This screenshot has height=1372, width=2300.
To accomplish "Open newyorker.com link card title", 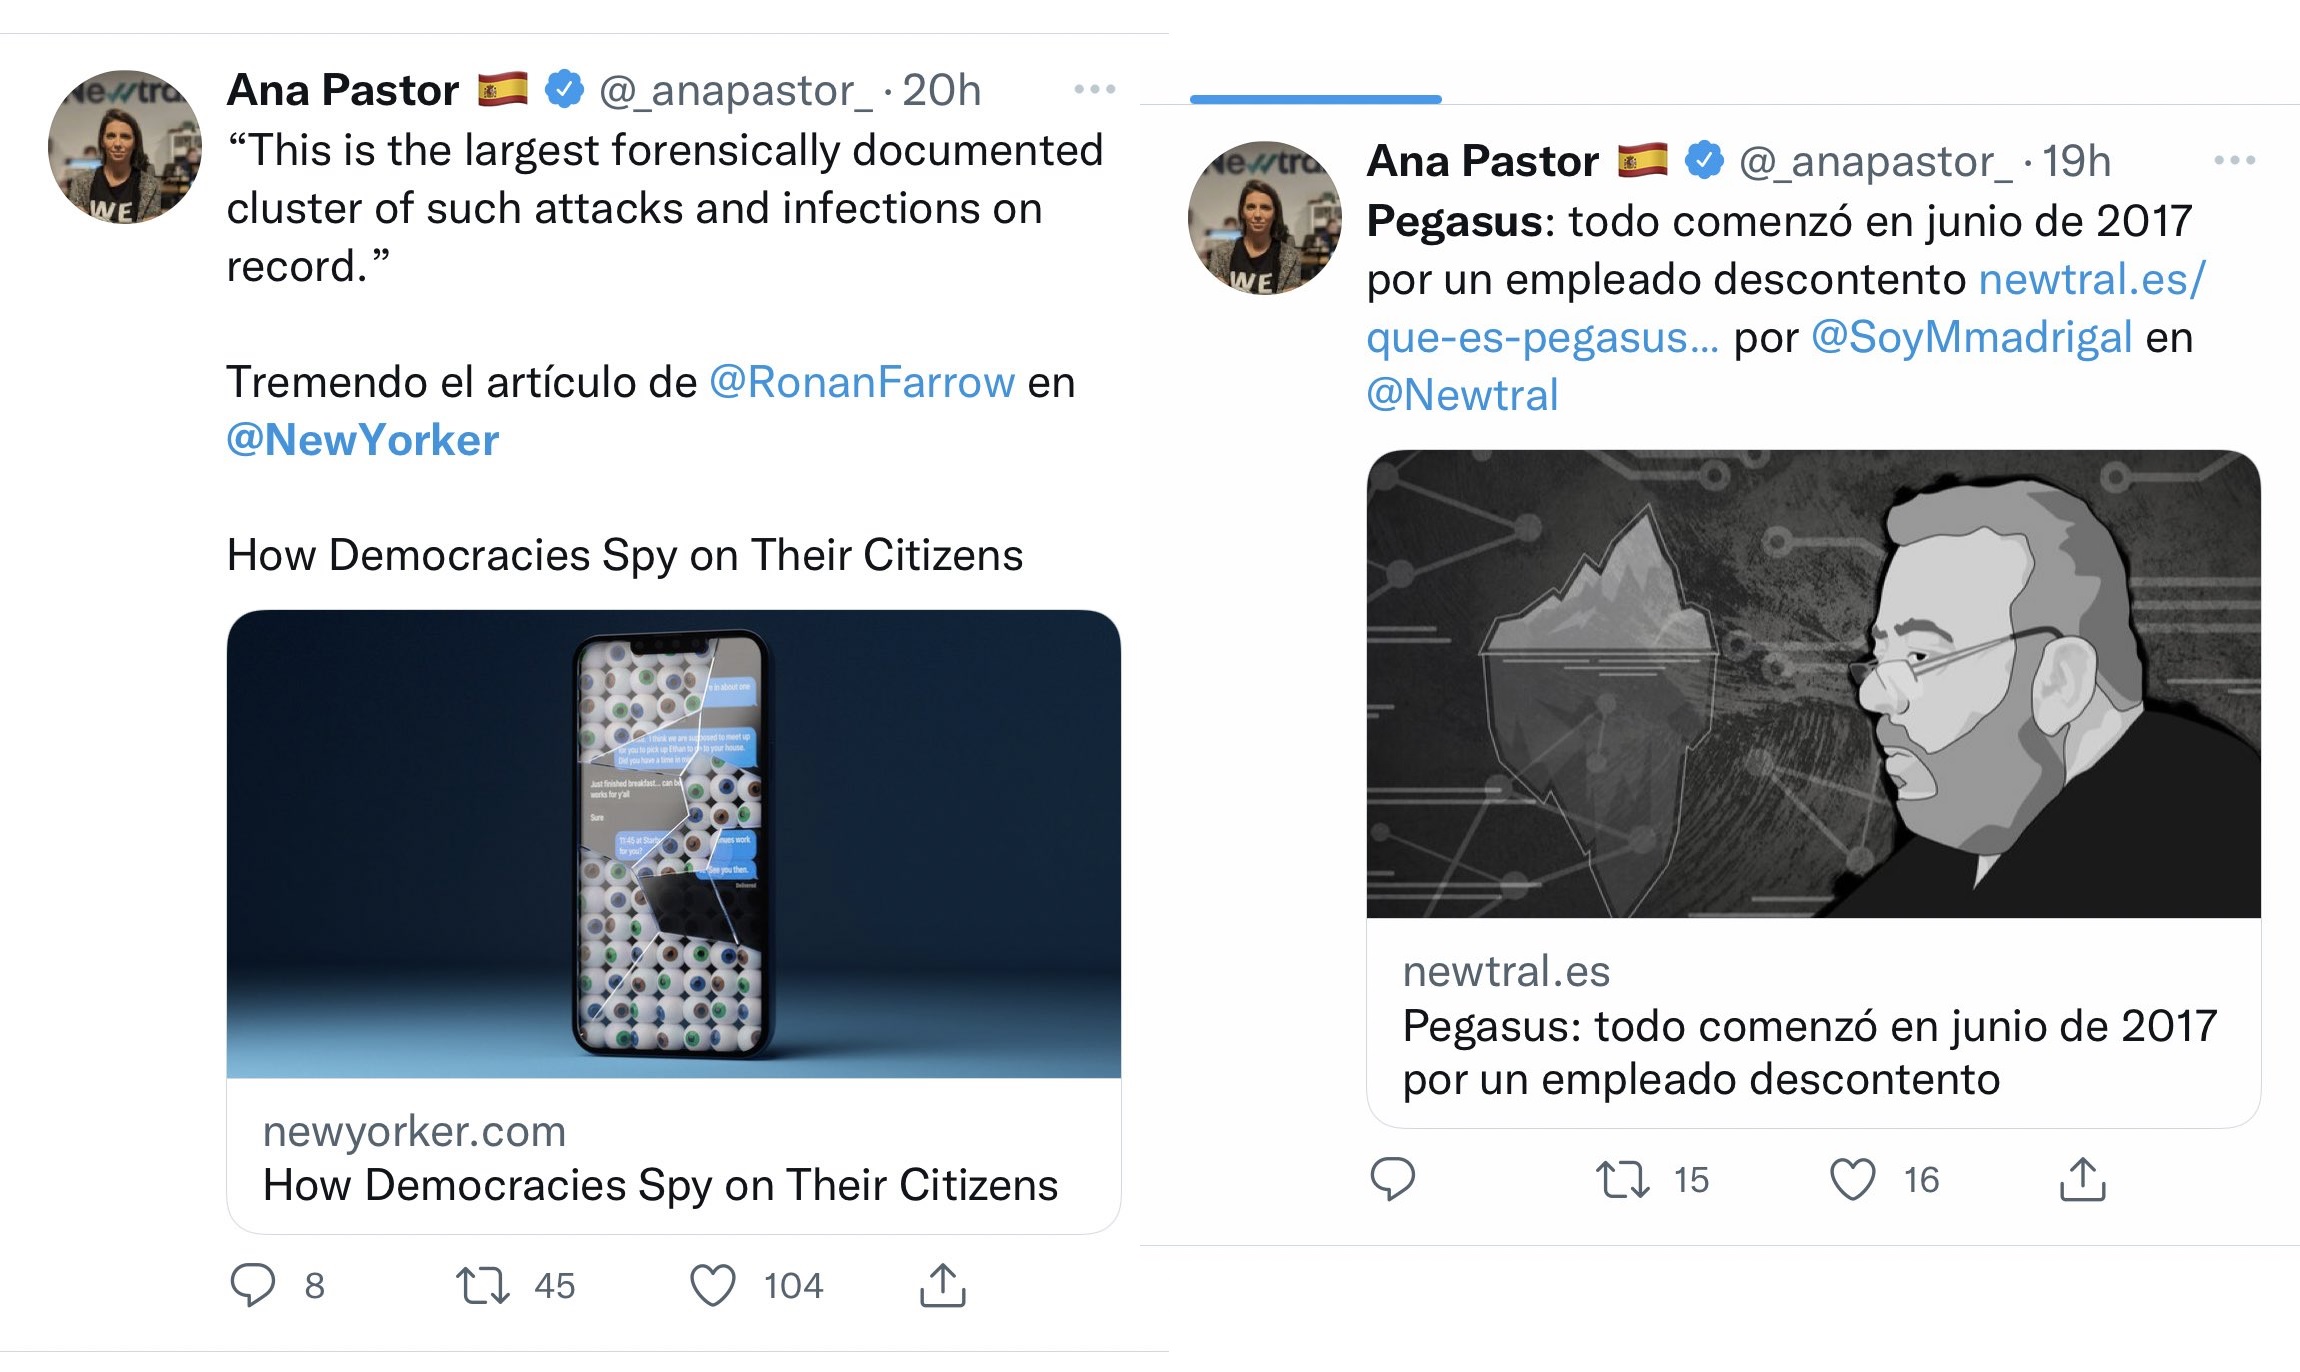I will [660, 1185].
